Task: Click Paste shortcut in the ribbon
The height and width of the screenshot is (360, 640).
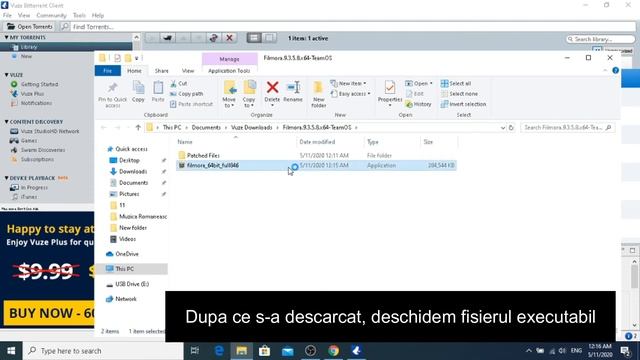Action: pyautogui.click(x=191, y=104)
